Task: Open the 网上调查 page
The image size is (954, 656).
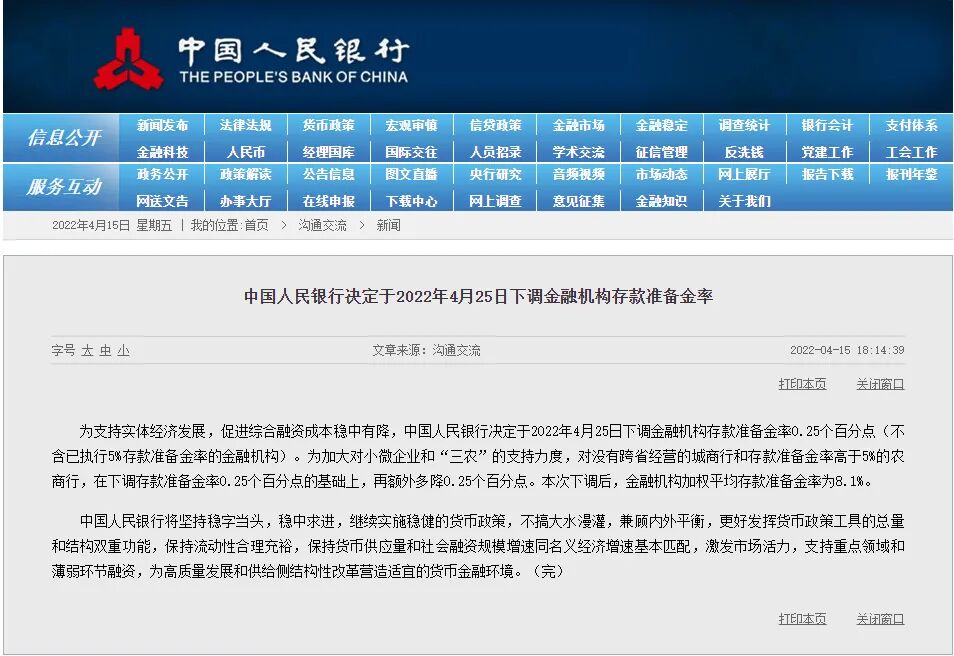Action: (x=496, y=201)
